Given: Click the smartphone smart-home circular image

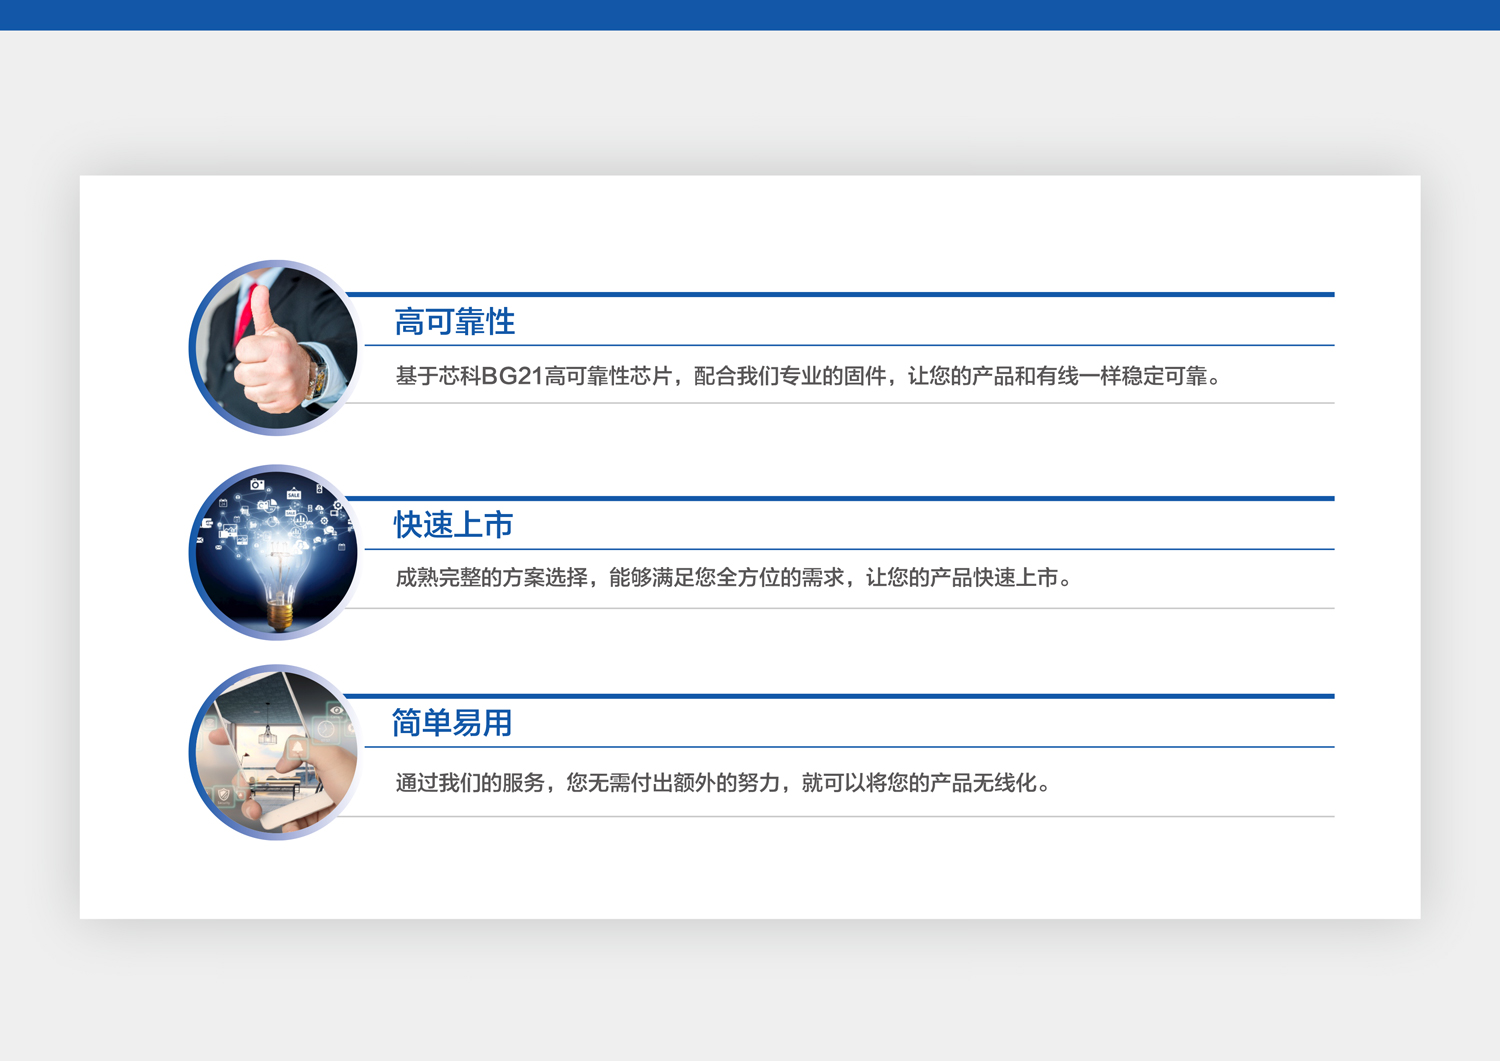Looking at the screenshot, I should (276, 752).
